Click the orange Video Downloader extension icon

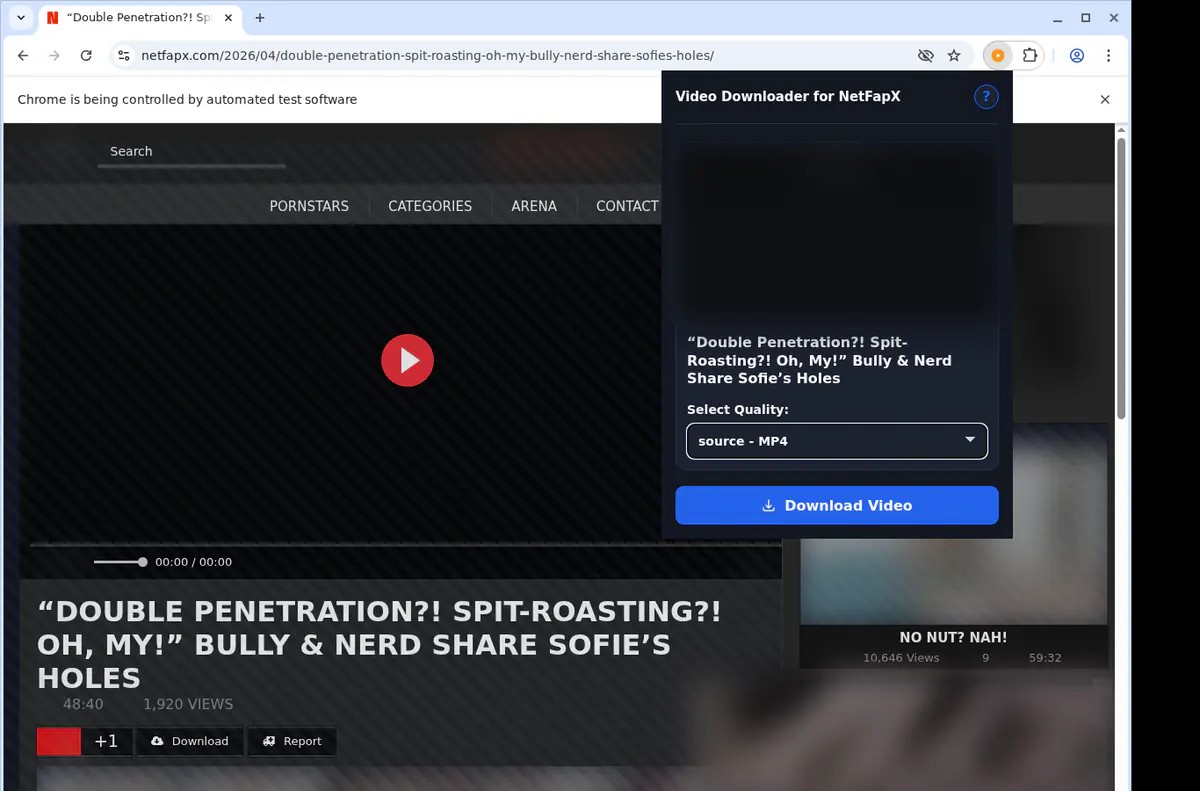pyautogui.click(x=997, y=56)
